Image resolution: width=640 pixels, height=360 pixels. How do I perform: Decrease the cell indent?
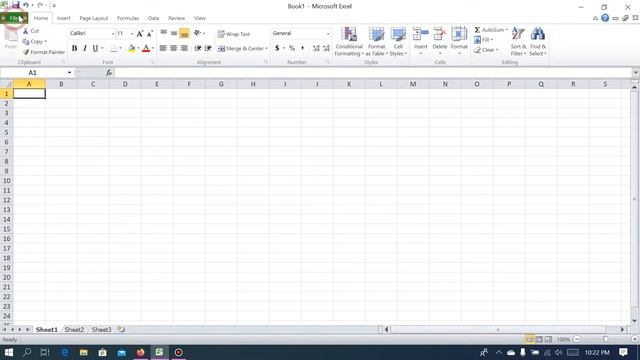point(198,49)
